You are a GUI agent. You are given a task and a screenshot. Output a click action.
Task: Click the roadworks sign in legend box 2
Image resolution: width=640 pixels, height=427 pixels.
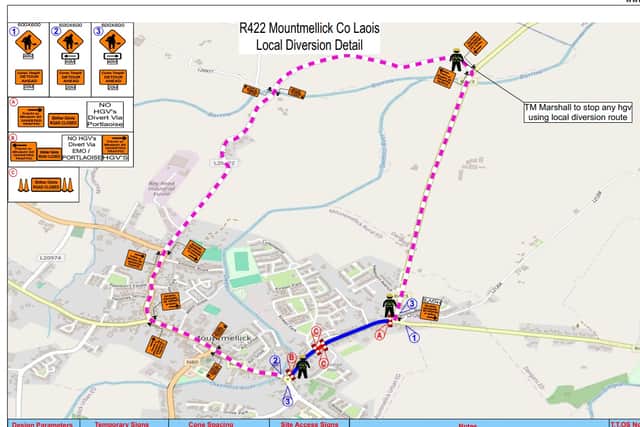coord(70,41)
